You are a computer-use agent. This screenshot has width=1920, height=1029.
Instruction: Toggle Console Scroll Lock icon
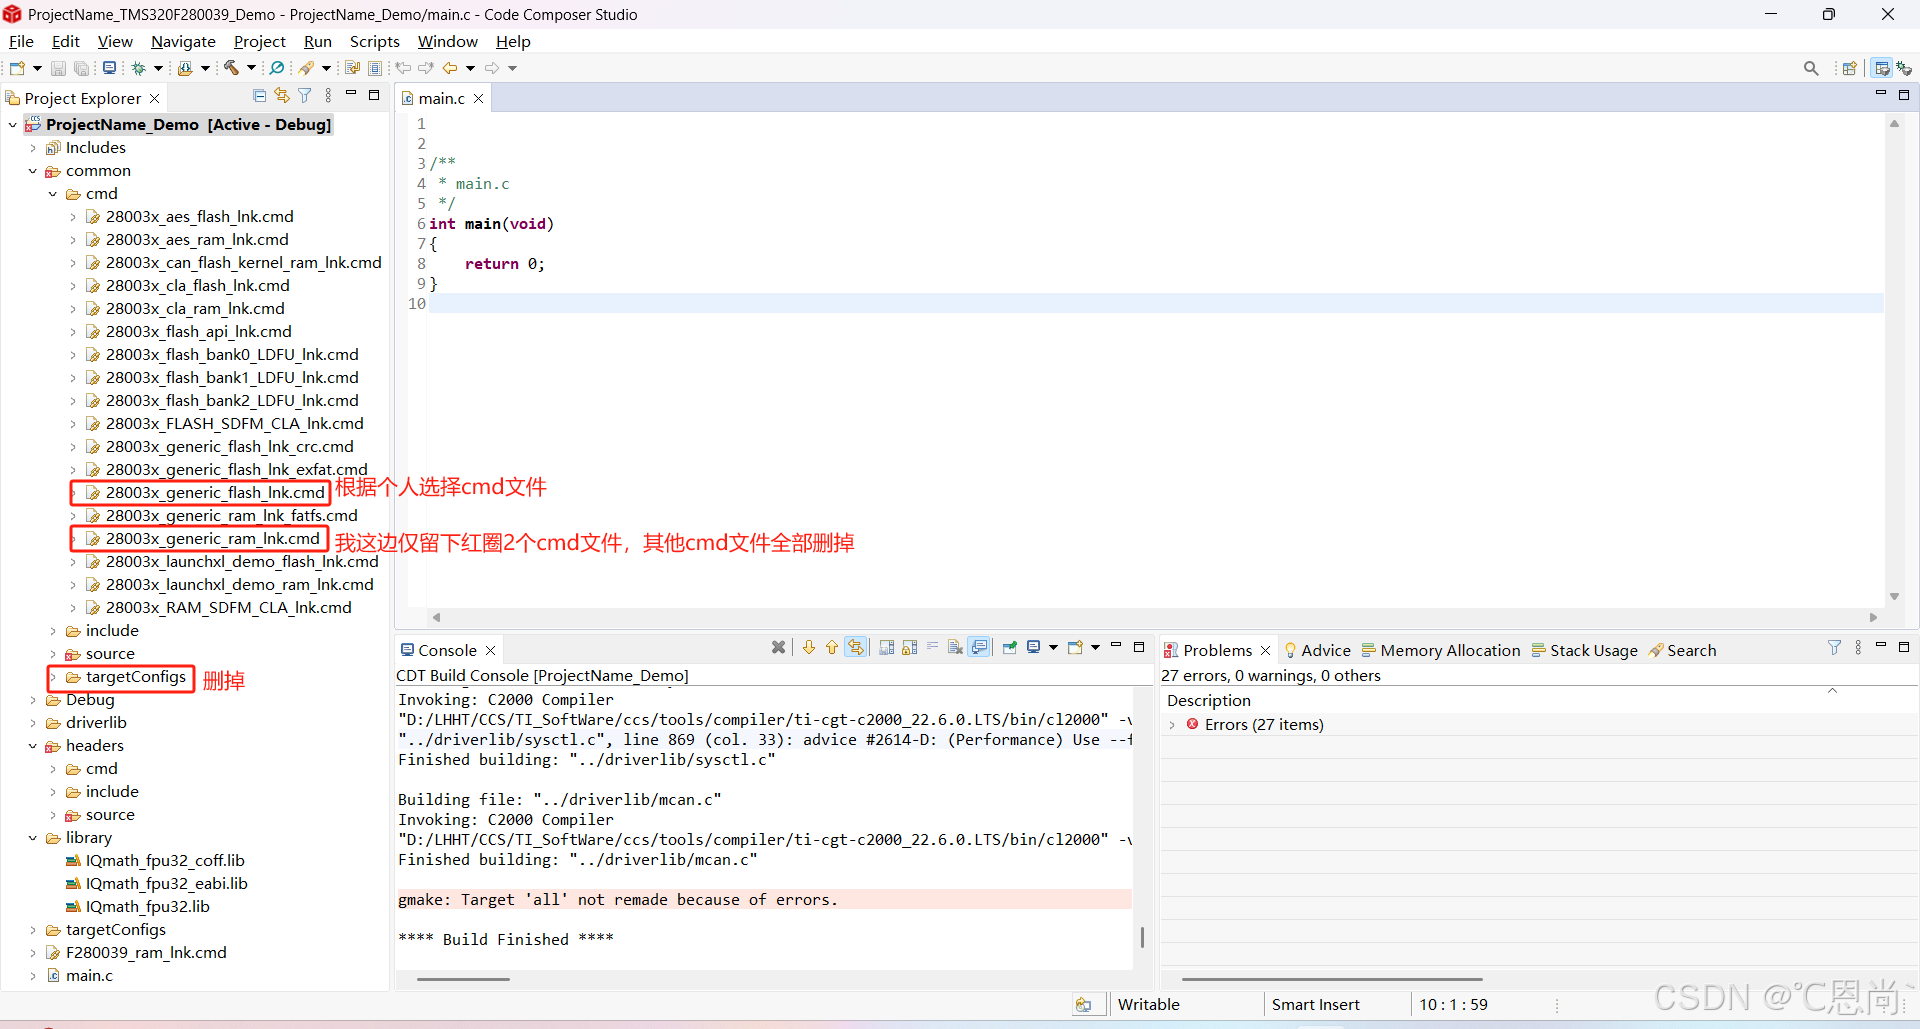pos(910,647)
